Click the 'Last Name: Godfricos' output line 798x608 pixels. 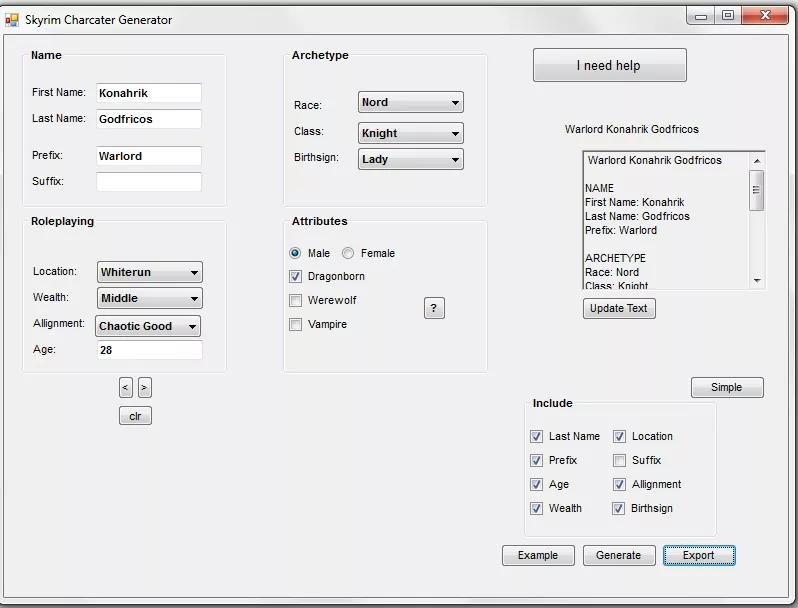[637, 216]
